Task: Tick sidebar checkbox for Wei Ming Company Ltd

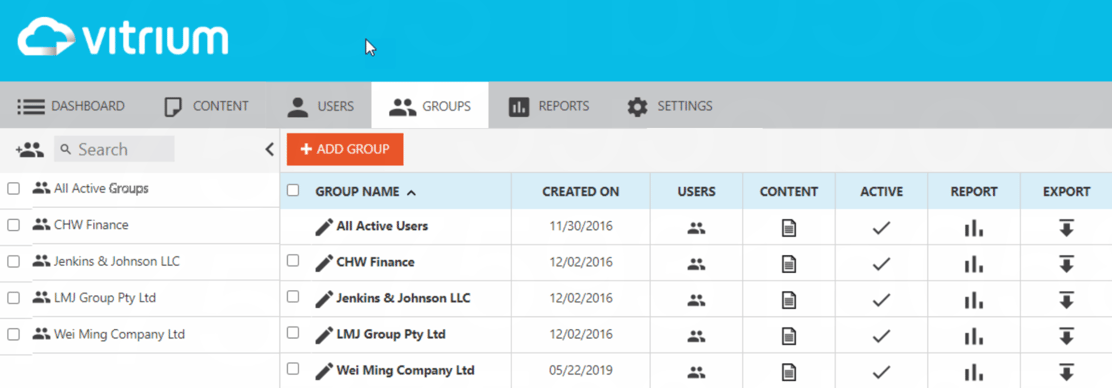Action: tap(13, 334)
